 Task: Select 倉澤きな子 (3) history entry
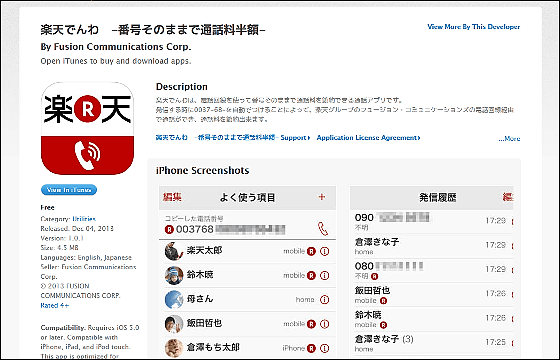pos(431,343)
